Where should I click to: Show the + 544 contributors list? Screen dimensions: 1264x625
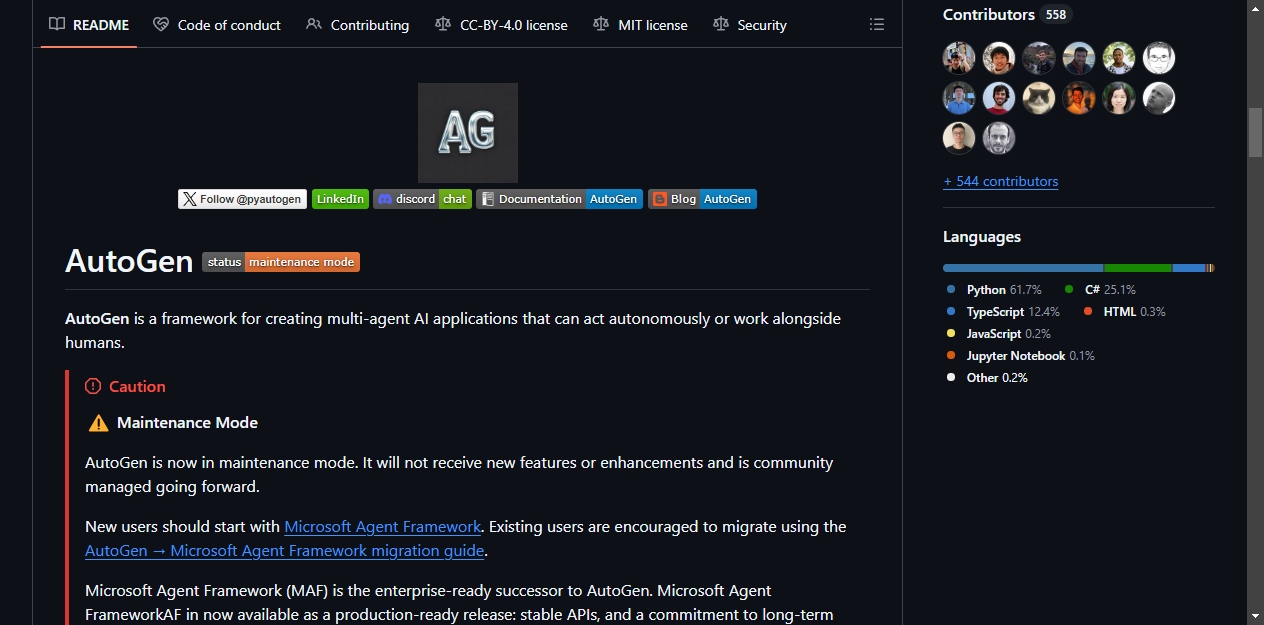pos(1000,181)
